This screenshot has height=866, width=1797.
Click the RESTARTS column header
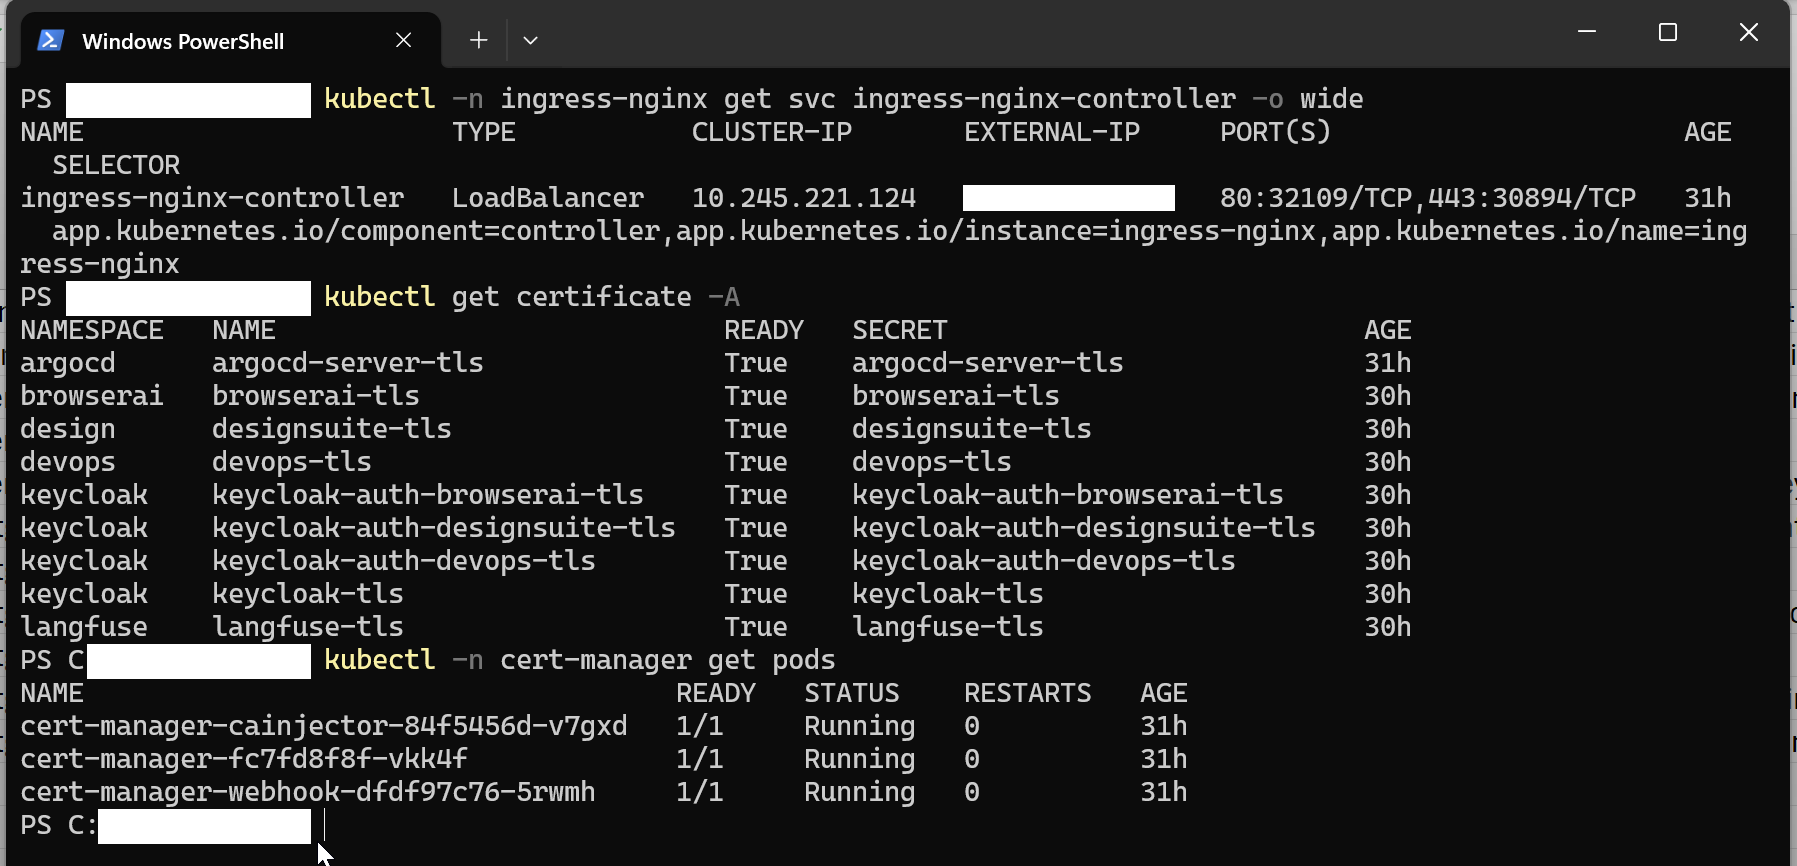(x=1028, y=693)
